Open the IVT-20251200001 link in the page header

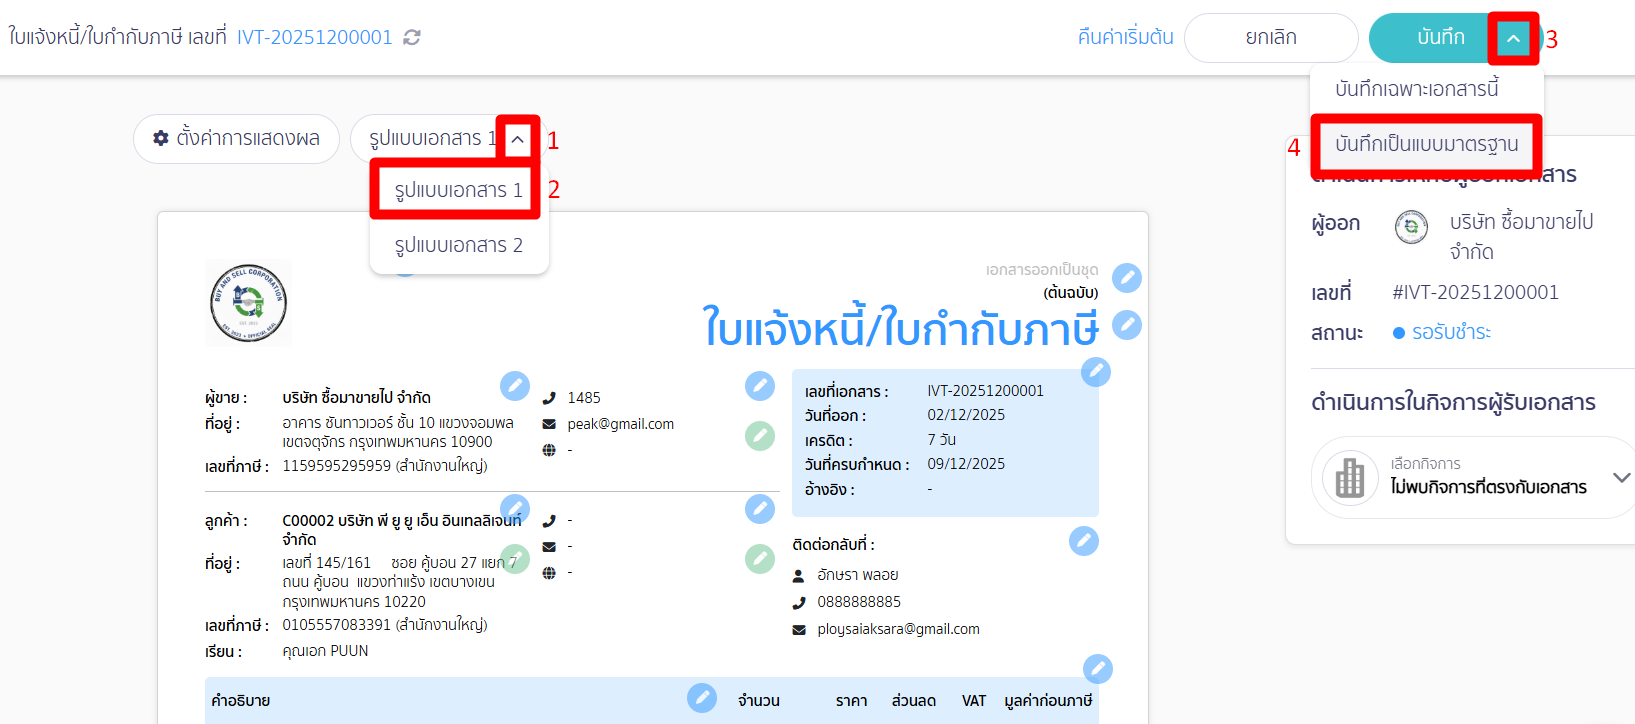coord(315,37)
